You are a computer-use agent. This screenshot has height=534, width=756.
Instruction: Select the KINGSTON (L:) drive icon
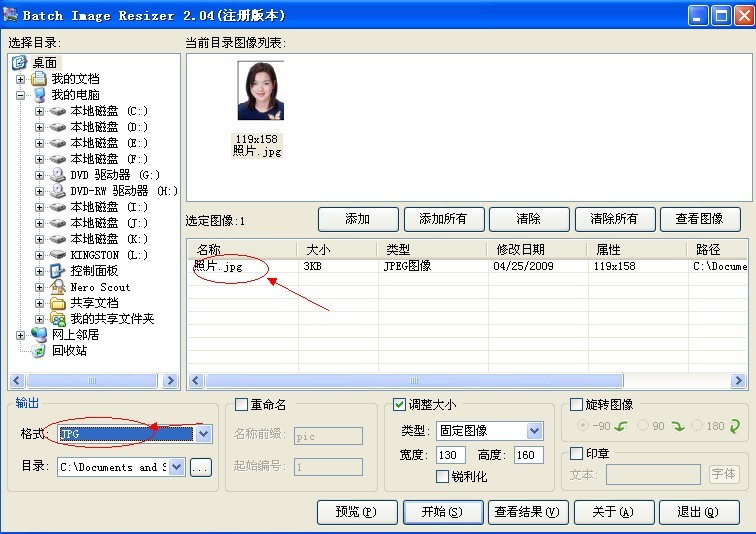[58, 255]
